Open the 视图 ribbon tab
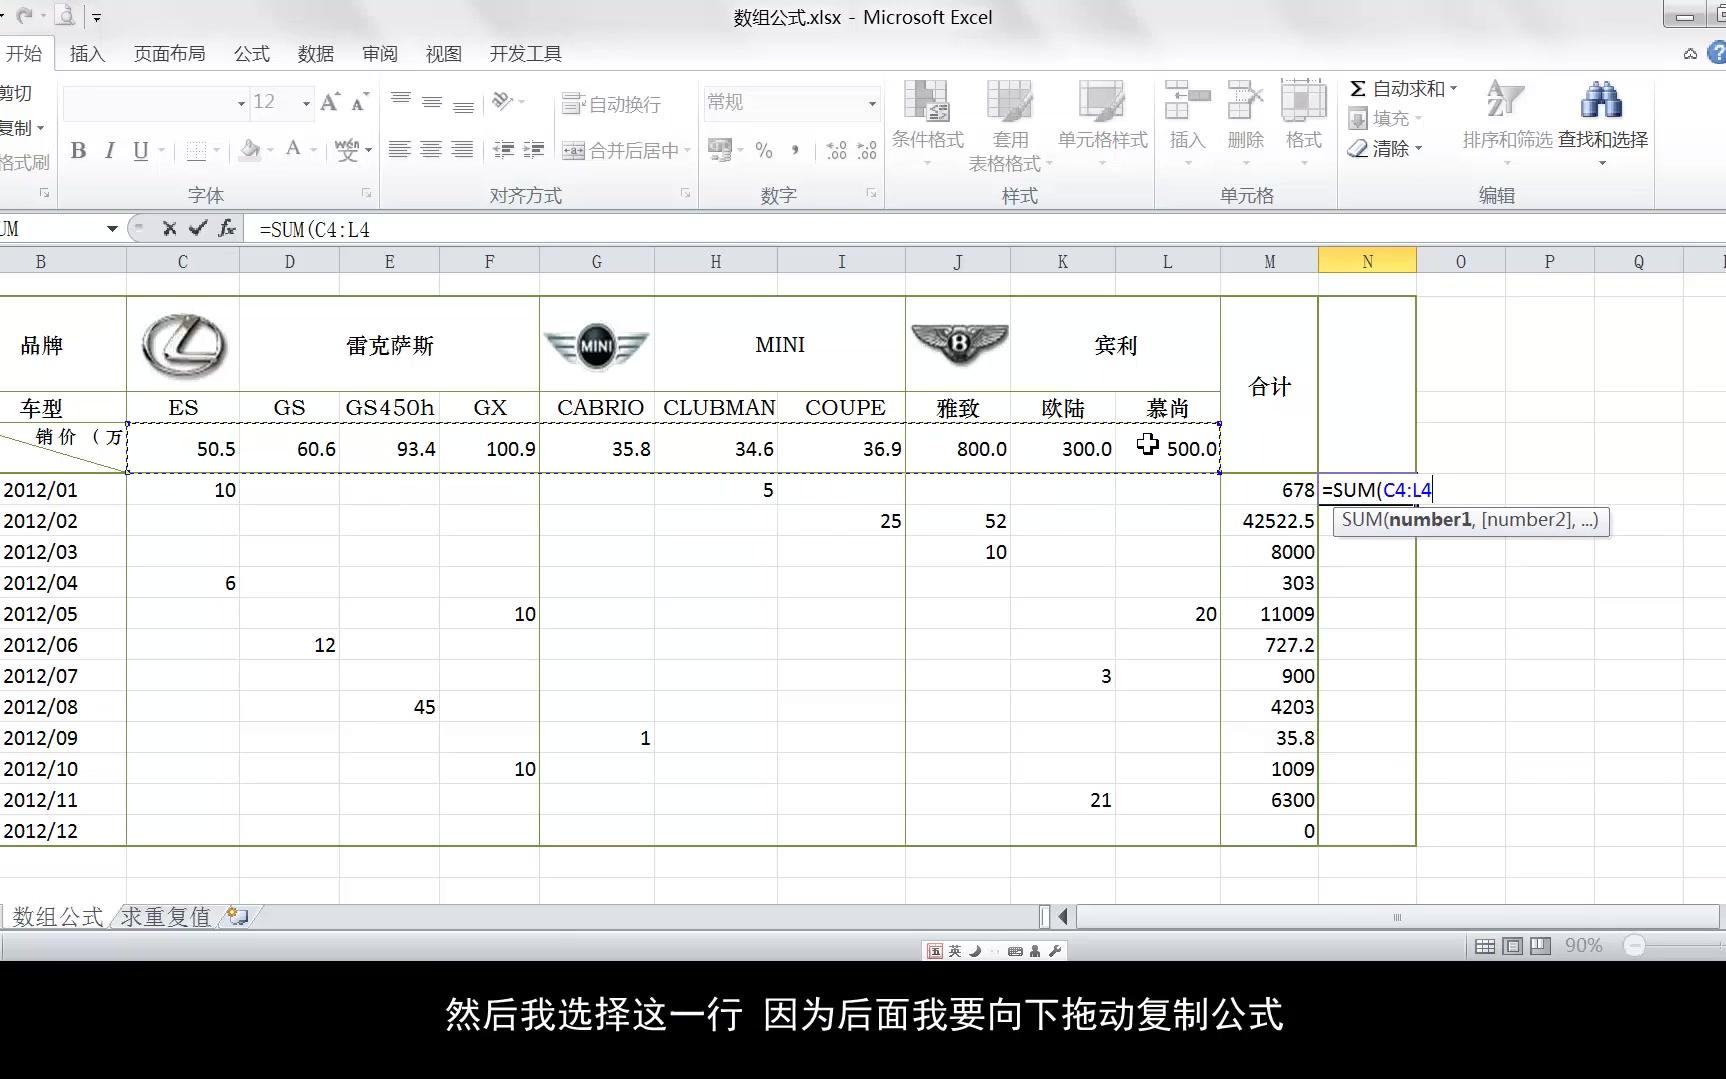 443,54
